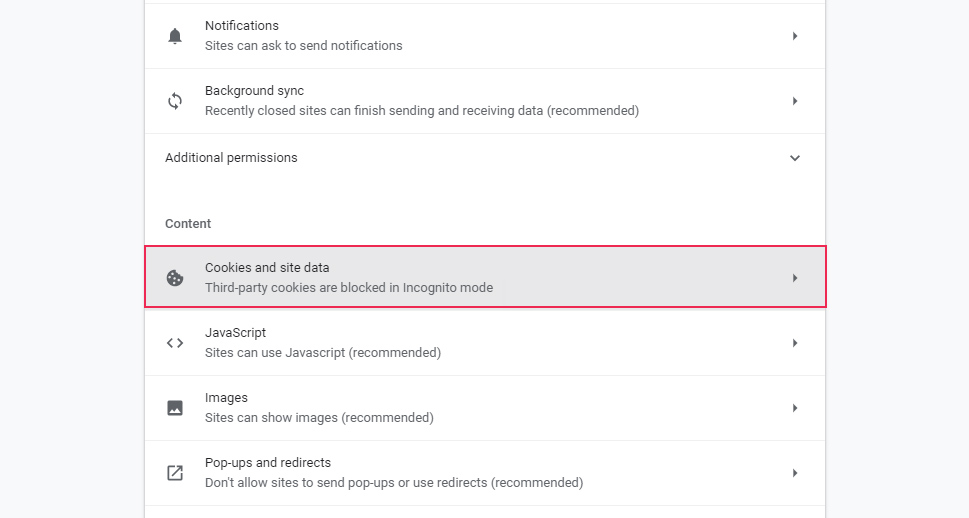Click the Pop-ups and redirects title
Screen dimensions: 969x518
click(268, 463)
